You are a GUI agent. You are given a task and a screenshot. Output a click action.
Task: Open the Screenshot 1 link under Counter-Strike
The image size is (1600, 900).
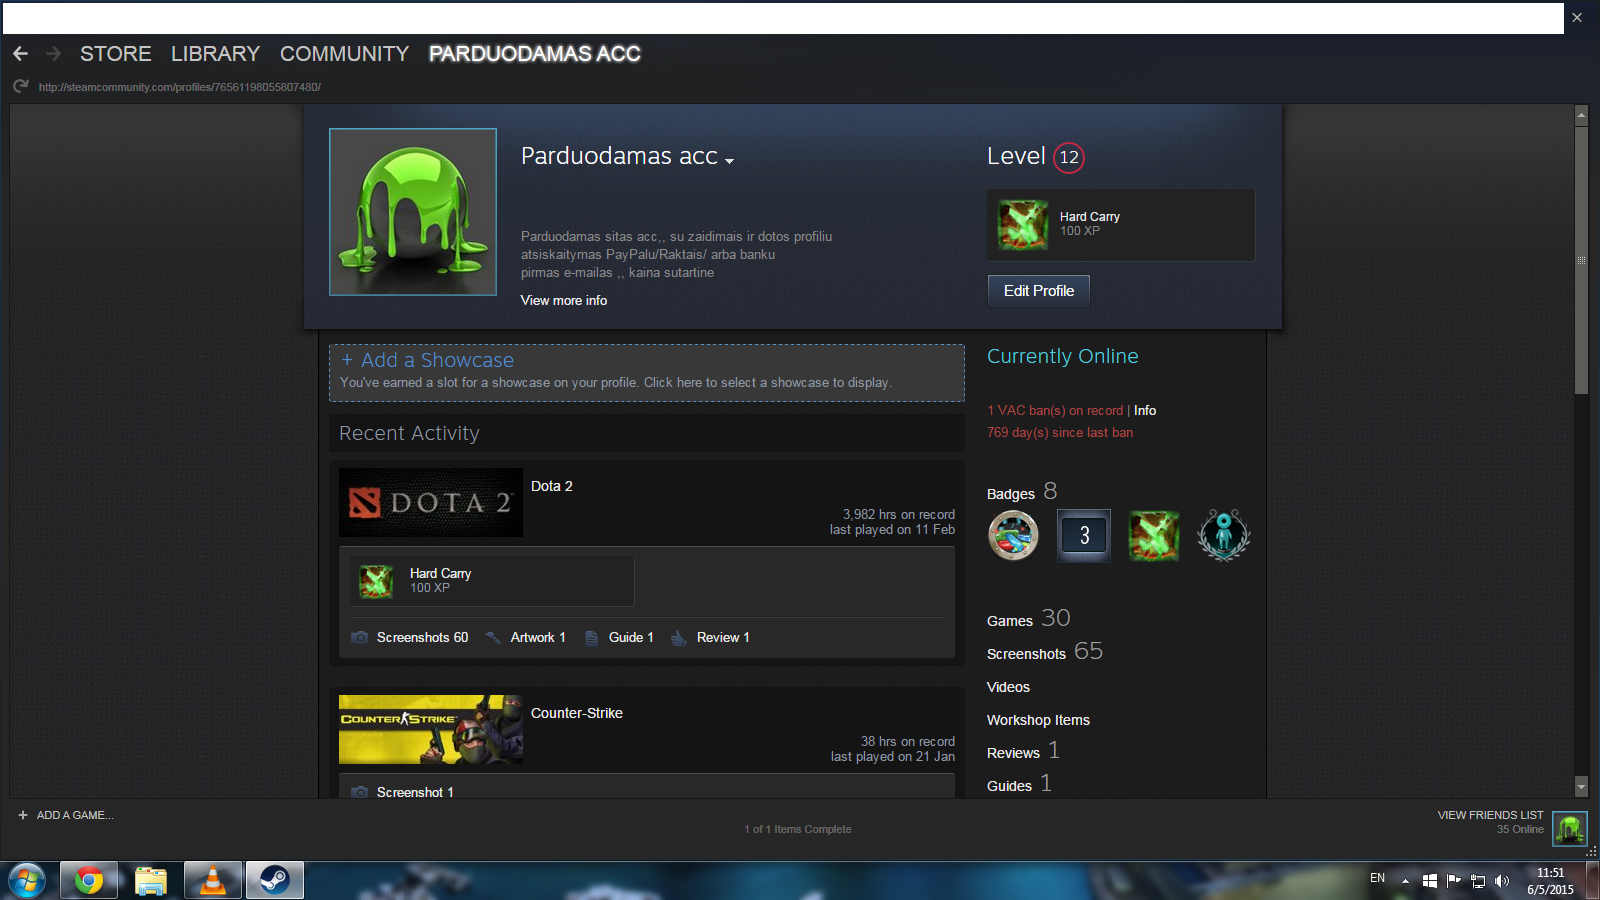pos(415,792)
